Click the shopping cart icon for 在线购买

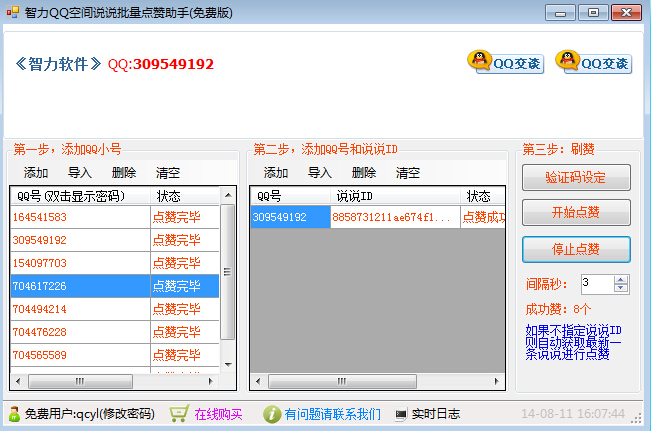(x=179, y=414)
